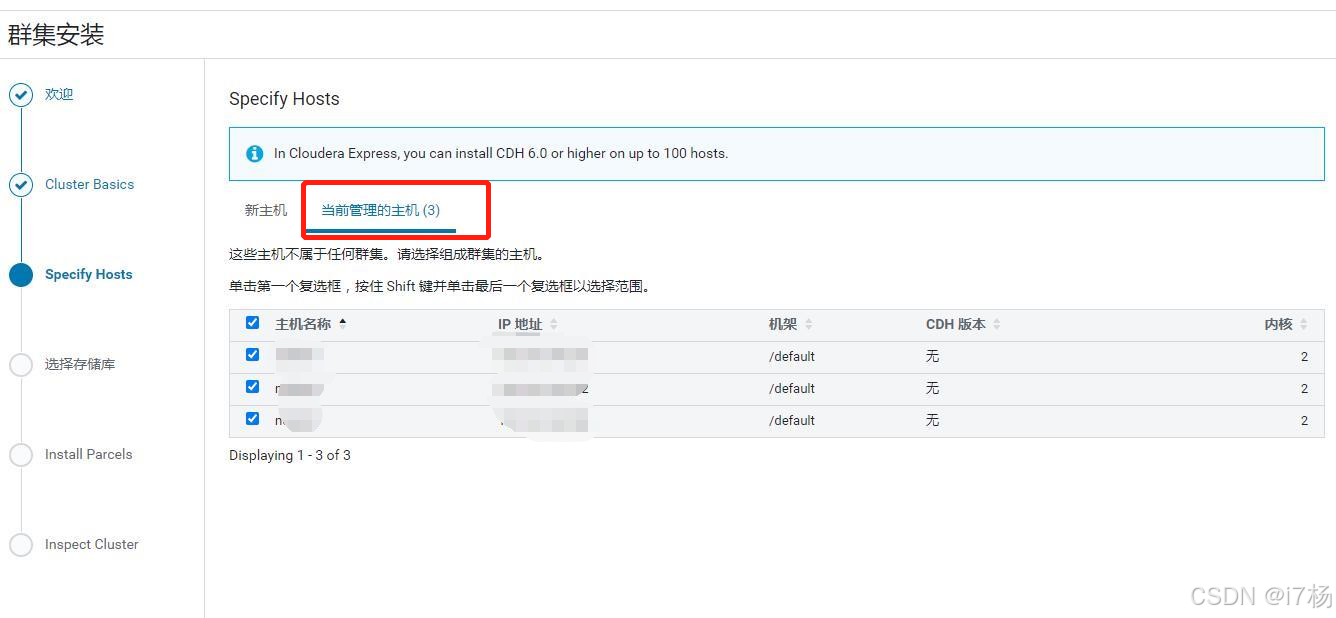Click the checkmark circle beside 欢迎 step
1336x618 pixels.
(22, 94)
